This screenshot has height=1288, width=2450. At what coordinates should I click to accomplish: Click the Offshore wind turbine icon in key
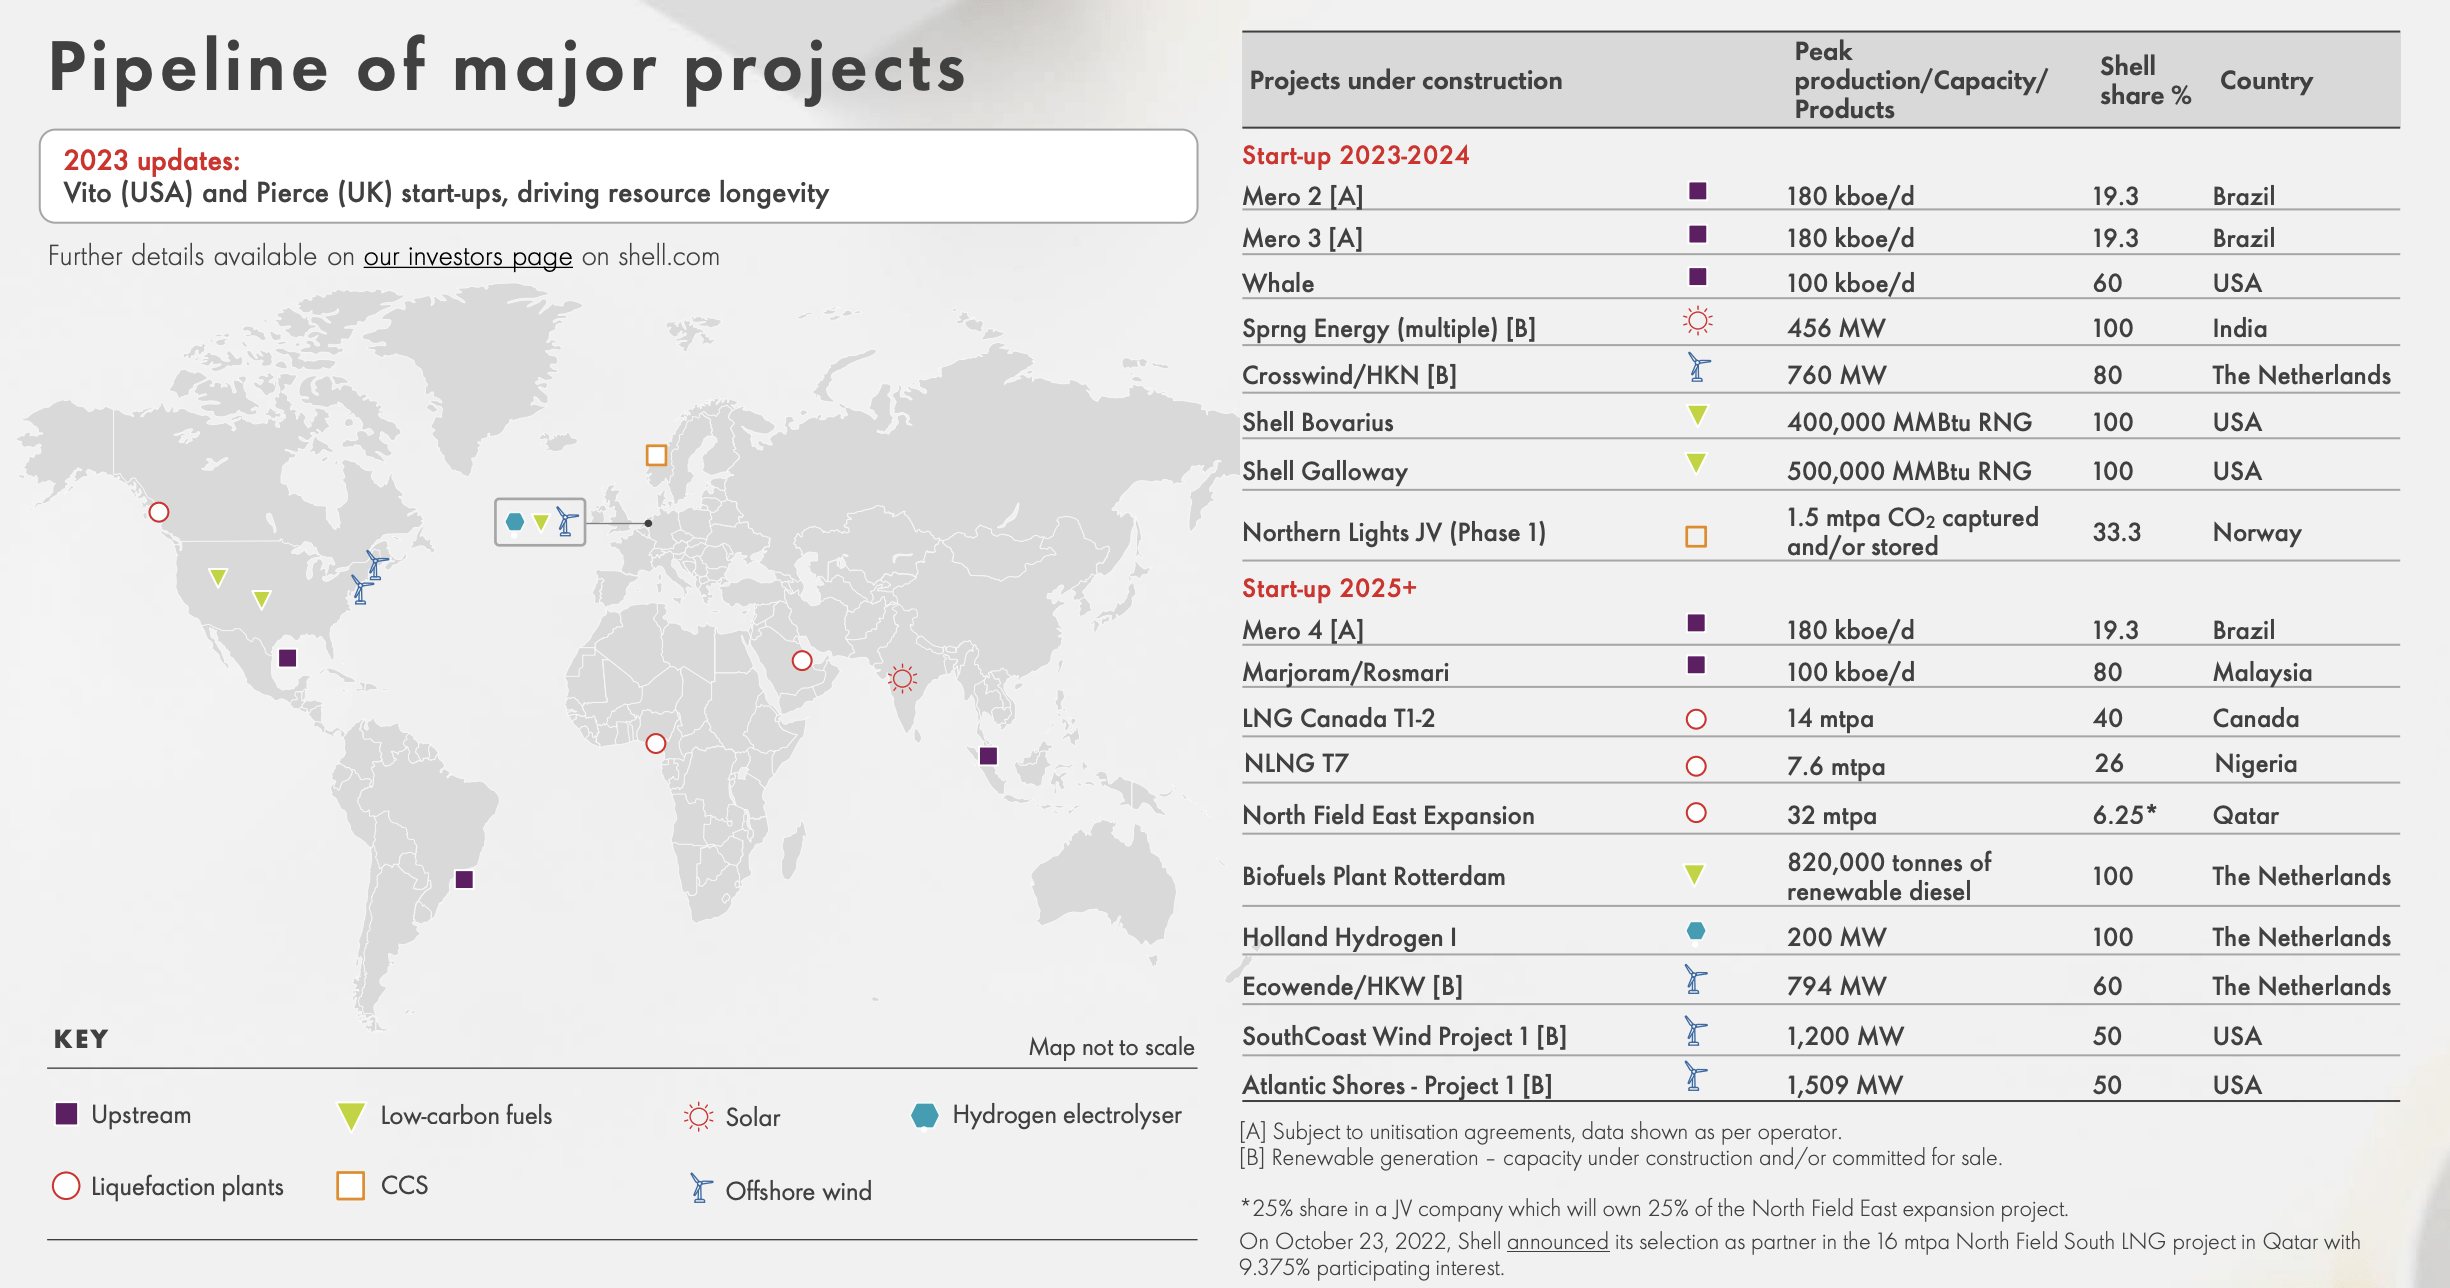point(701,1188)
